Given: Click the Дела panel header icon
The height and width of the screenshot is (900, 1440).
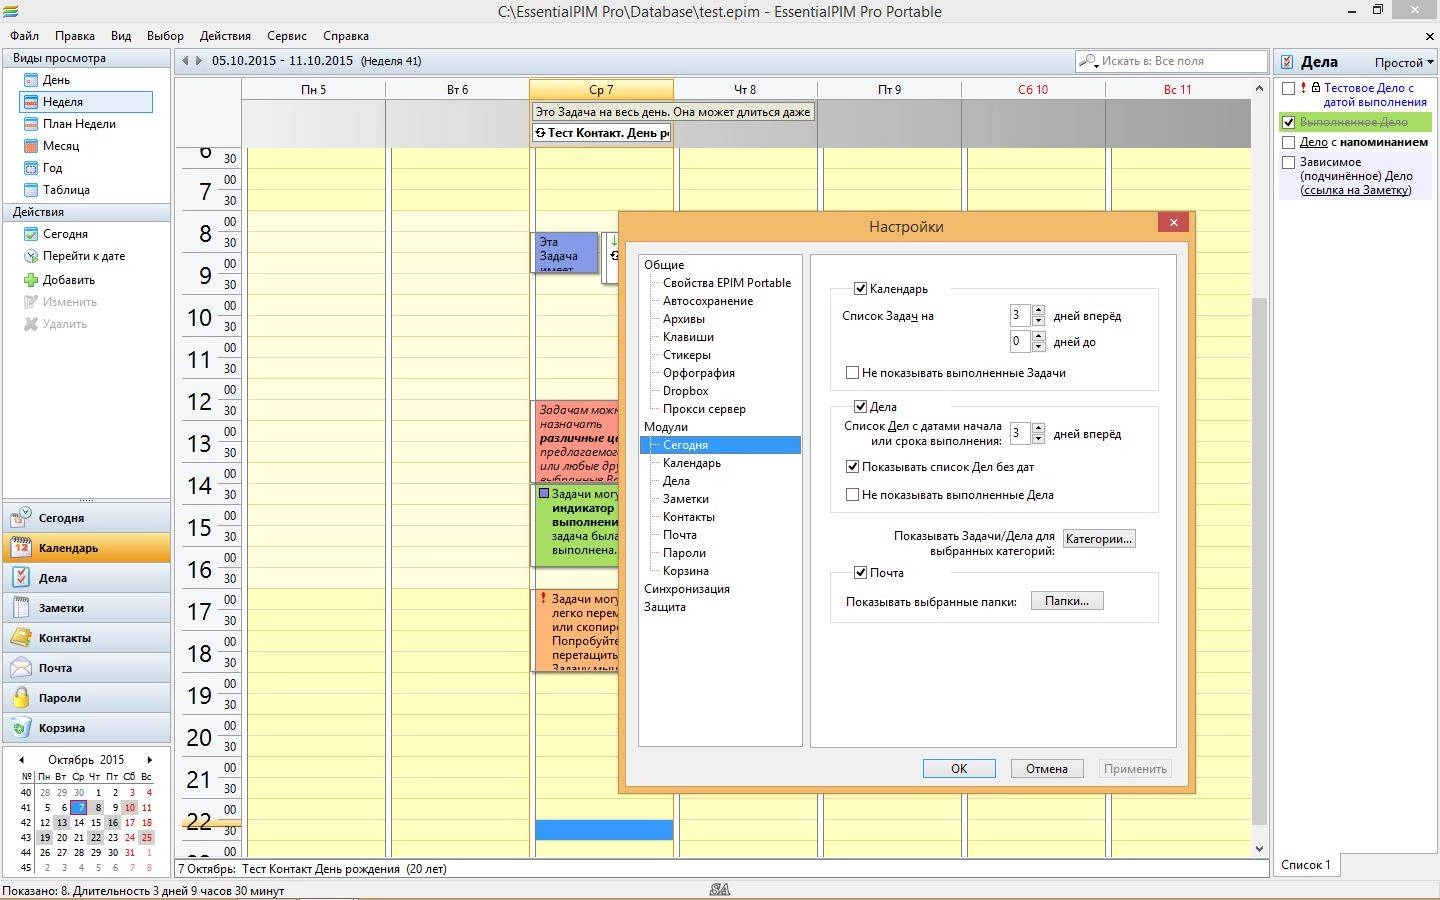Looking at the screenshot, I should (1288, 62).
